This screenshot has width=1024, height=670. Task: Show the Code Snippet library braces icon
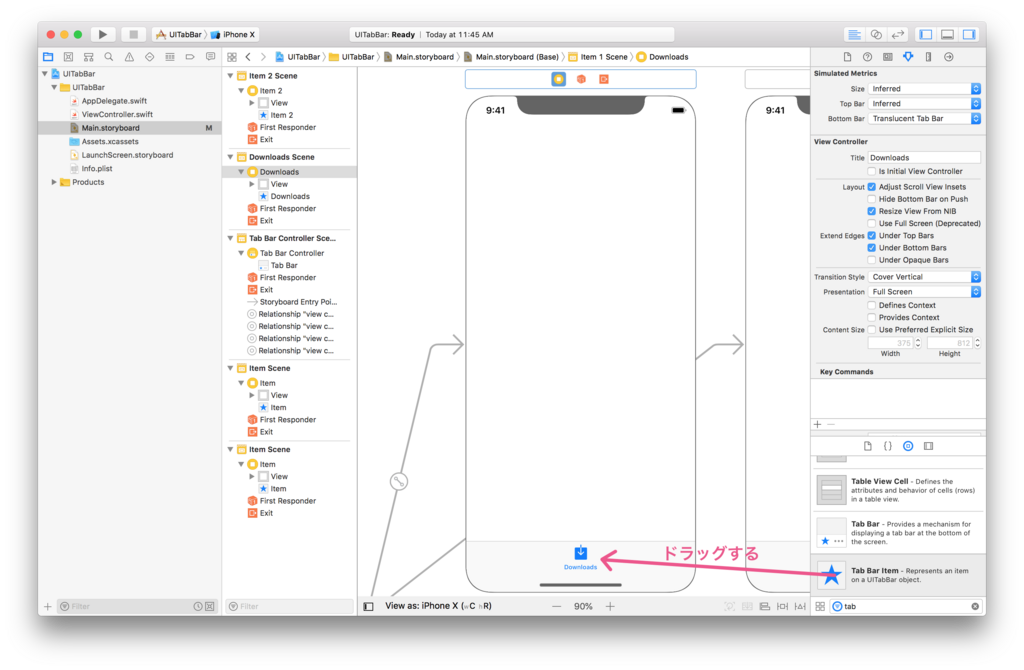pos(888,446)
